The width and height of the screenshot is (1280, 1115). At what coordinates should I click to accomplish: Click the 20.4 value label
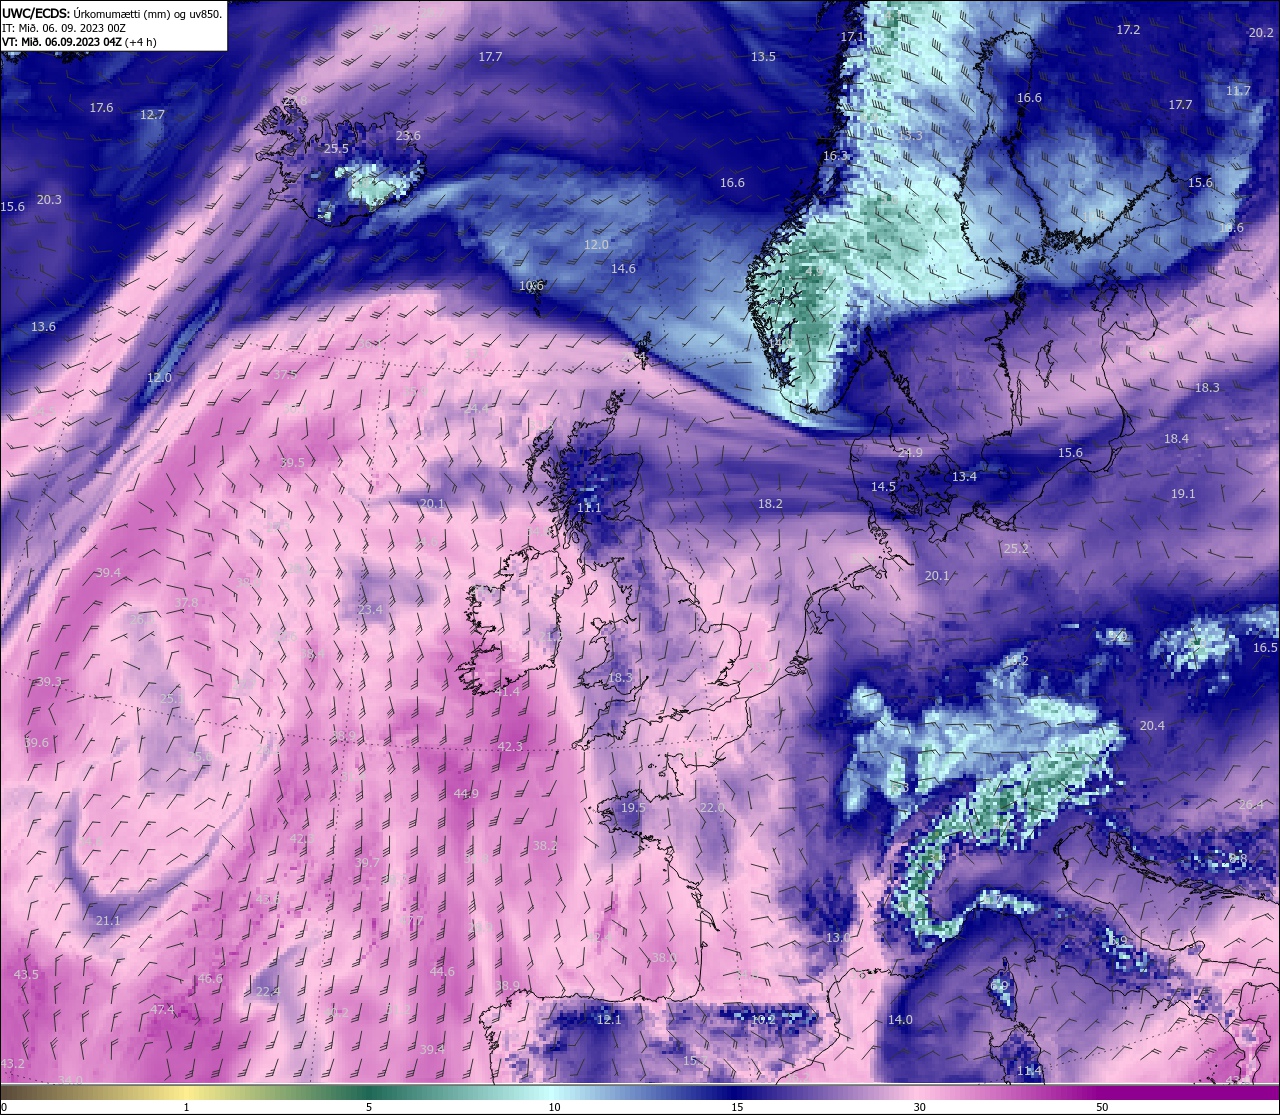point(1152,726)
